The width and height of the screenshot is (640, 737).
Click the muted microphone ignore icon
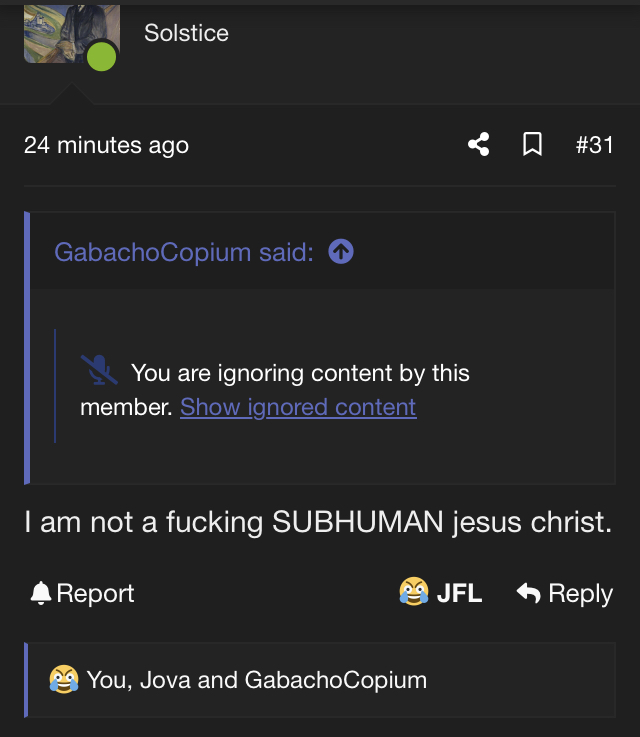99,371
